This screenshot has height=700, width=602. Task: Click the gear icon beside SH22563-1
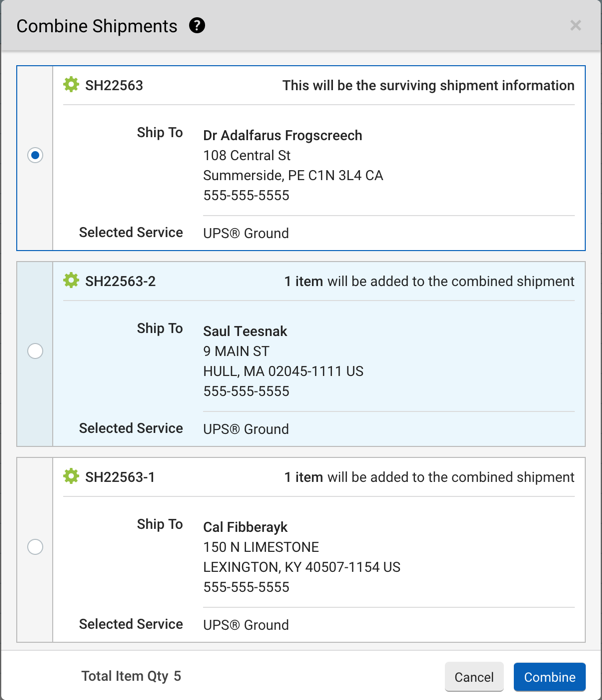click(x=71, y=477)
